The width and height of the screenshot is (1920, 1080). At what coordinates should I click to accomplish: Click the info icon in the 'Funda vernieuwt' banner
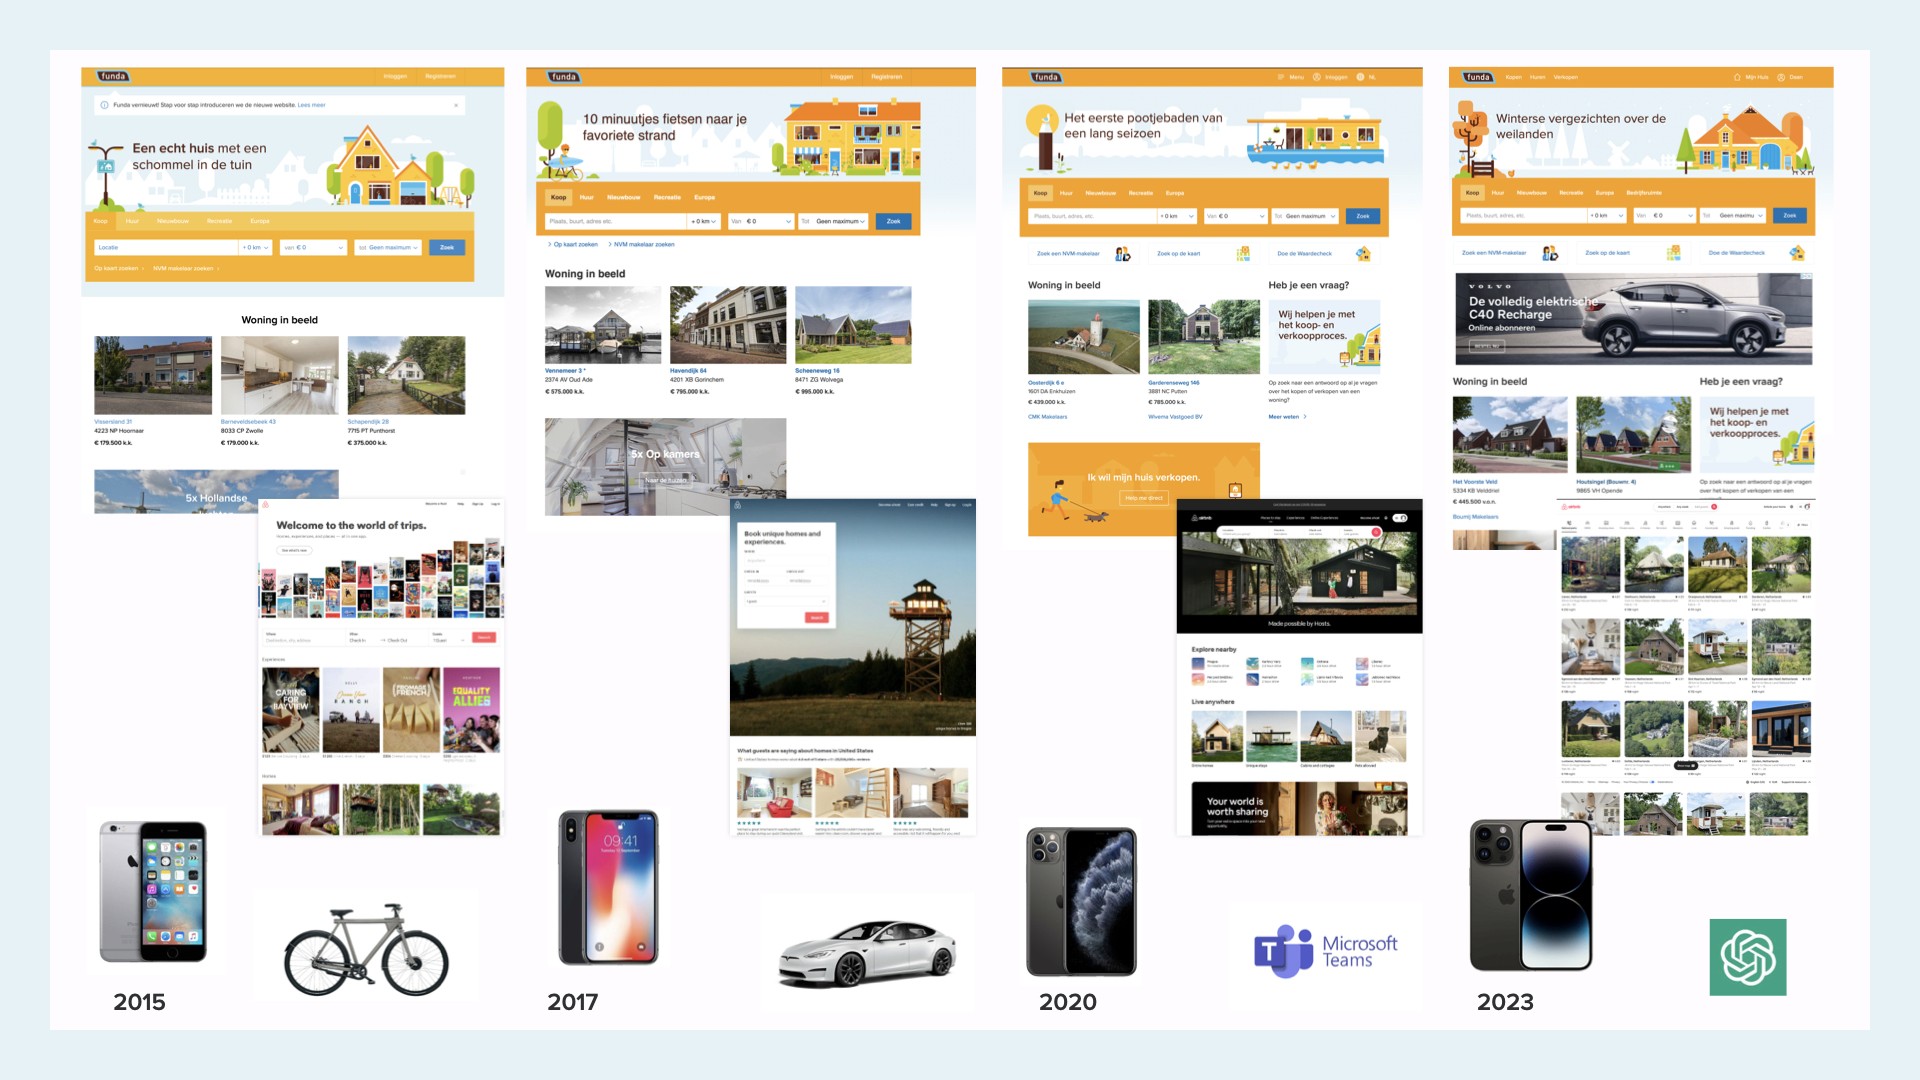tap(104, 105)
